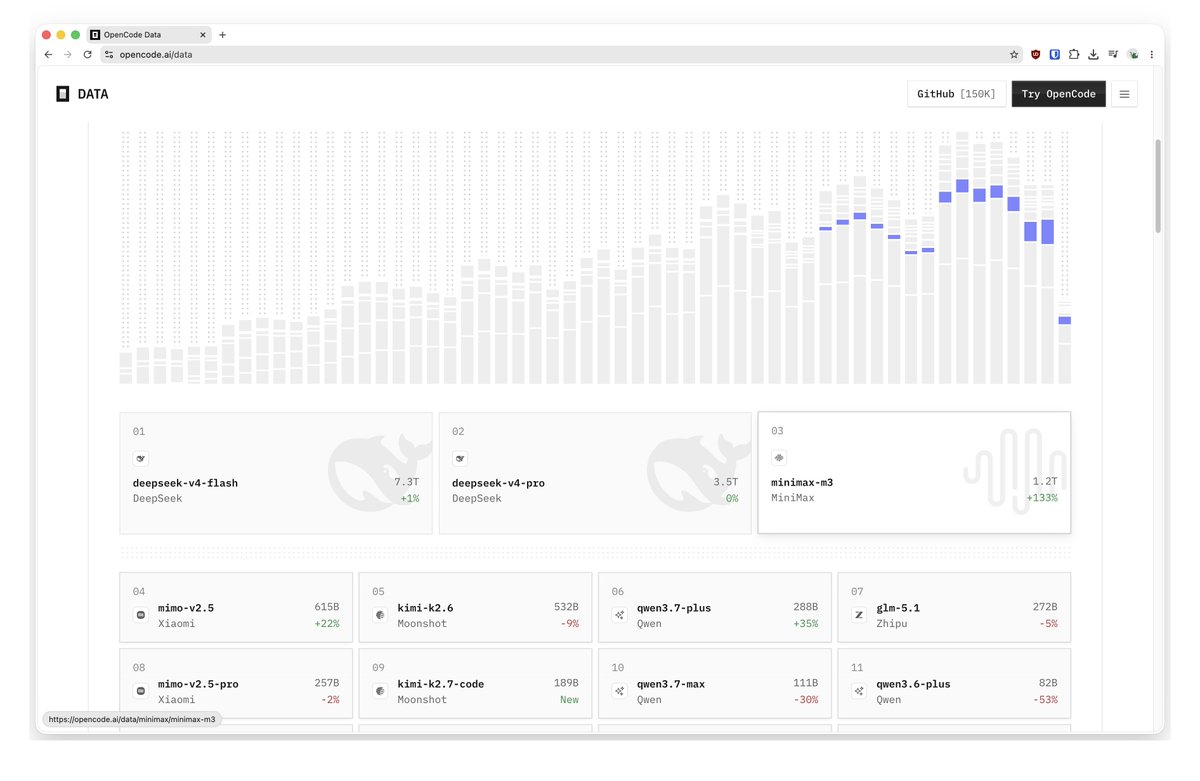
Task: Click the 7.3T value on deepseek-v4-flash
Action: [x=406, y=482]
